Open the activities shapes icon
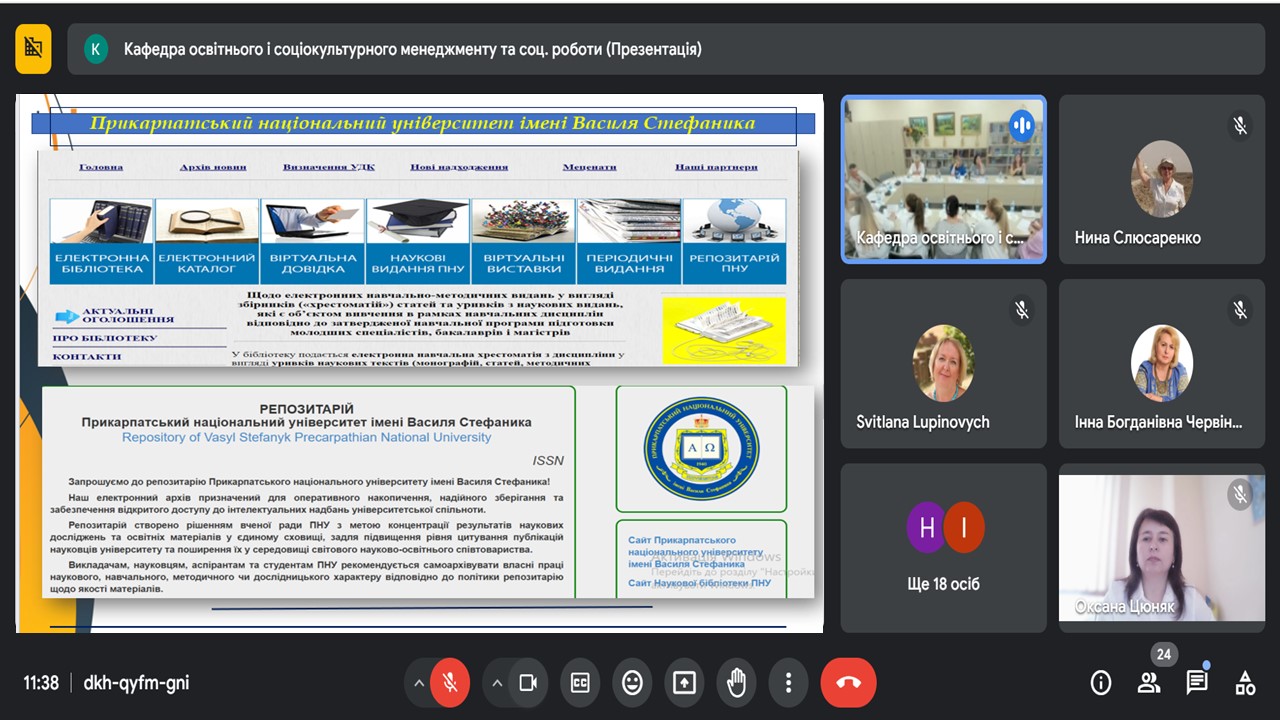Viewport: 1280px width, 720px height. click(1245, 683)
